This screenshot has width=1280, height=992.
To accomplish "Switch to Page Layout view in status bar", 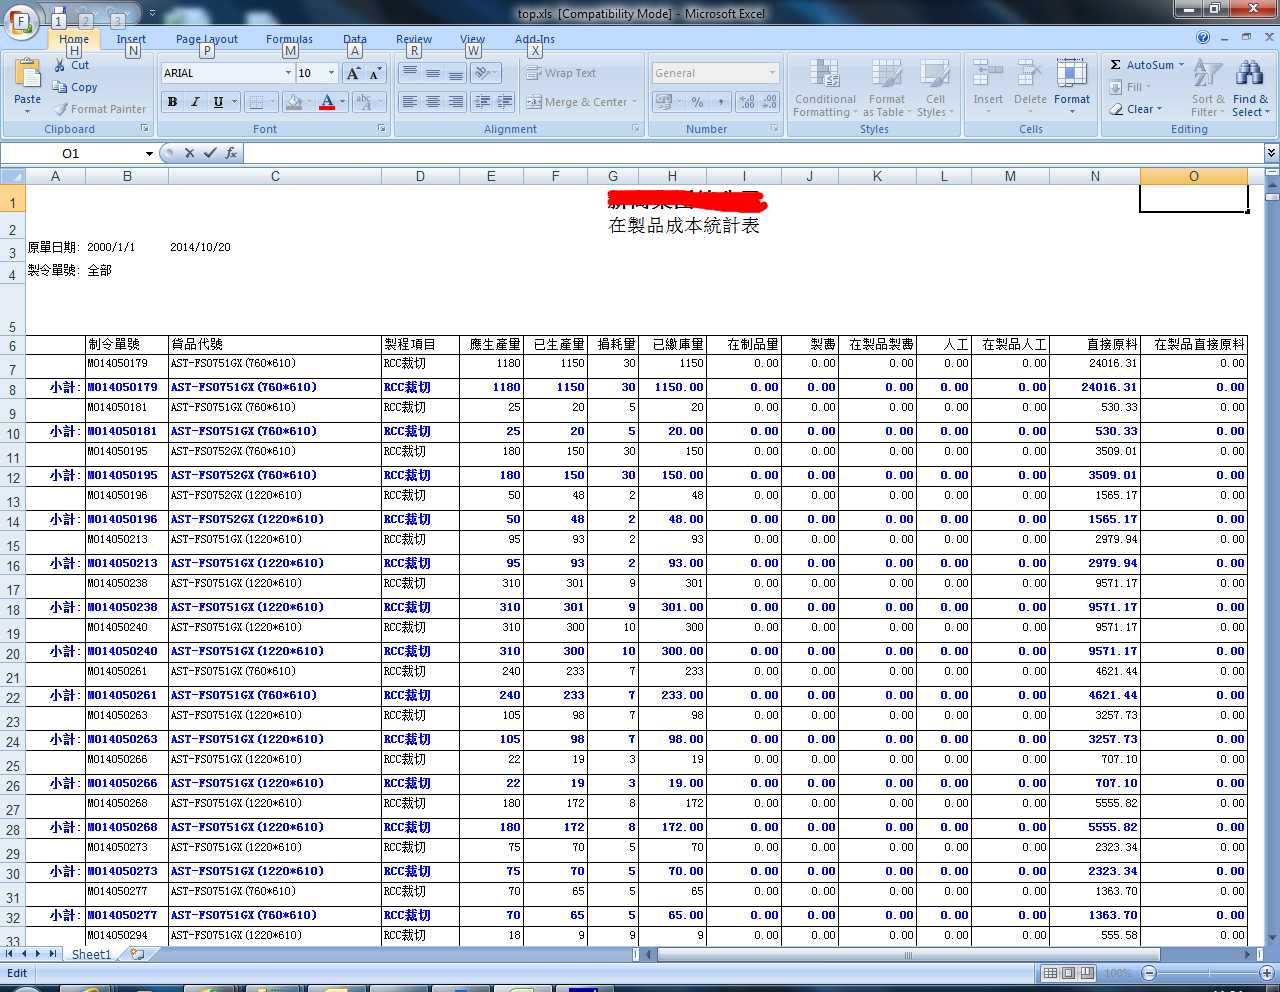I will [1068, 973].
